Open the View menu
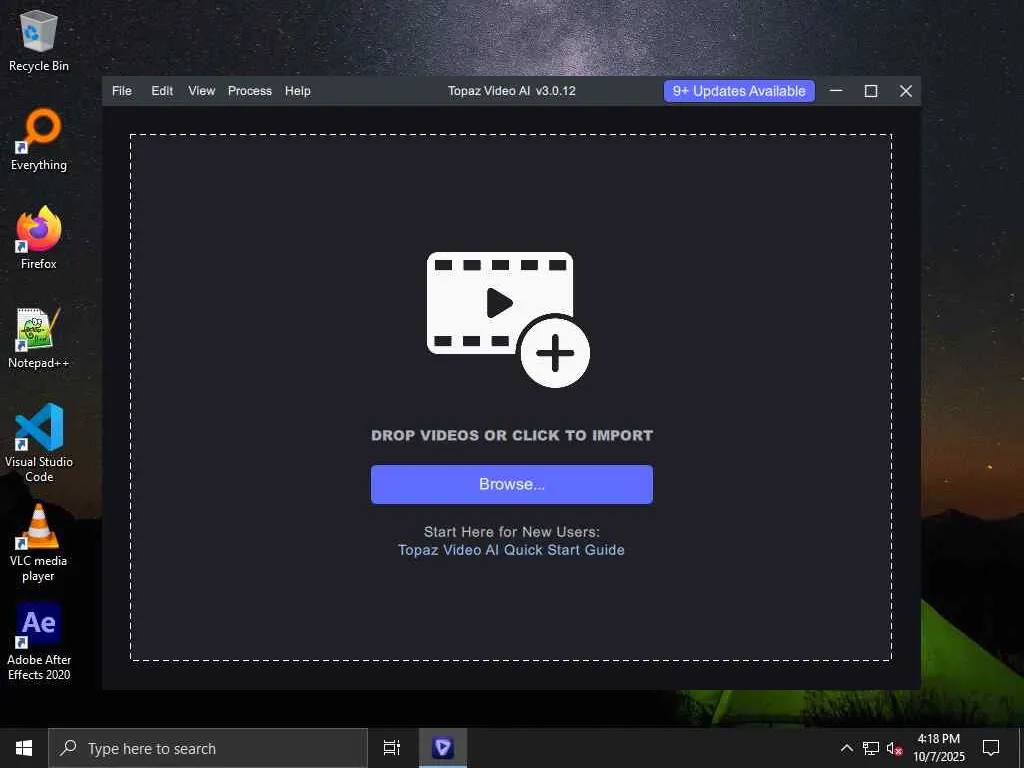The width and height of the screenshot is (1024, 768). 202,91
